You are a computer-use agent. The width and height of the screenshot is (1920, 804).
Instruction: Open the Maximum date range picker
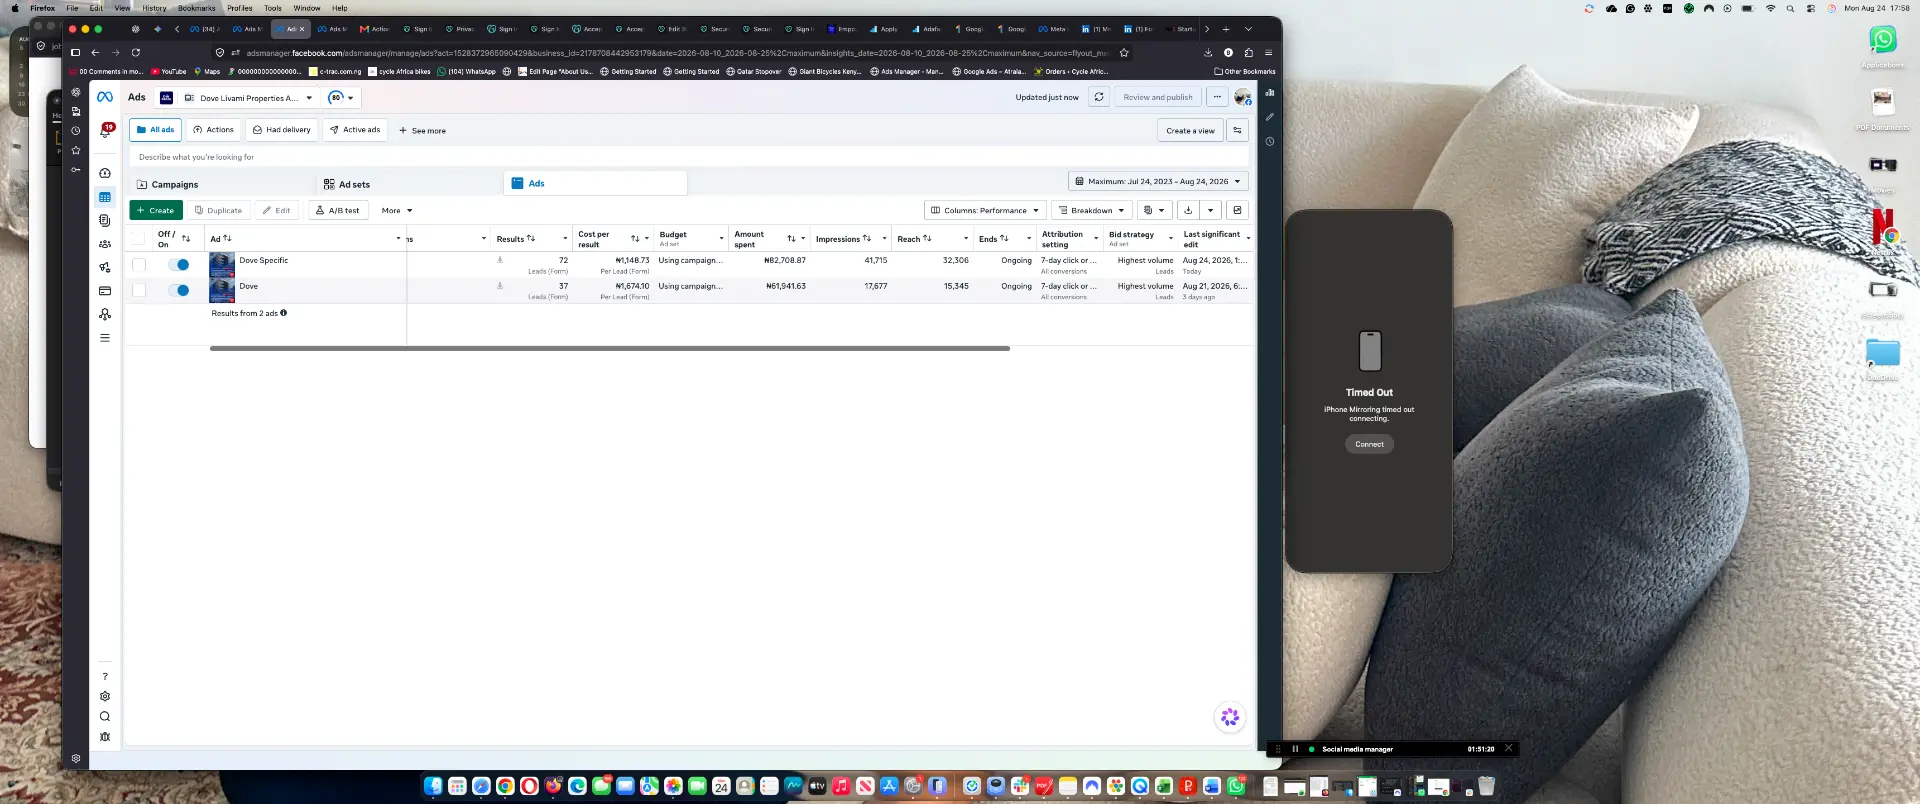(1158, 181)
